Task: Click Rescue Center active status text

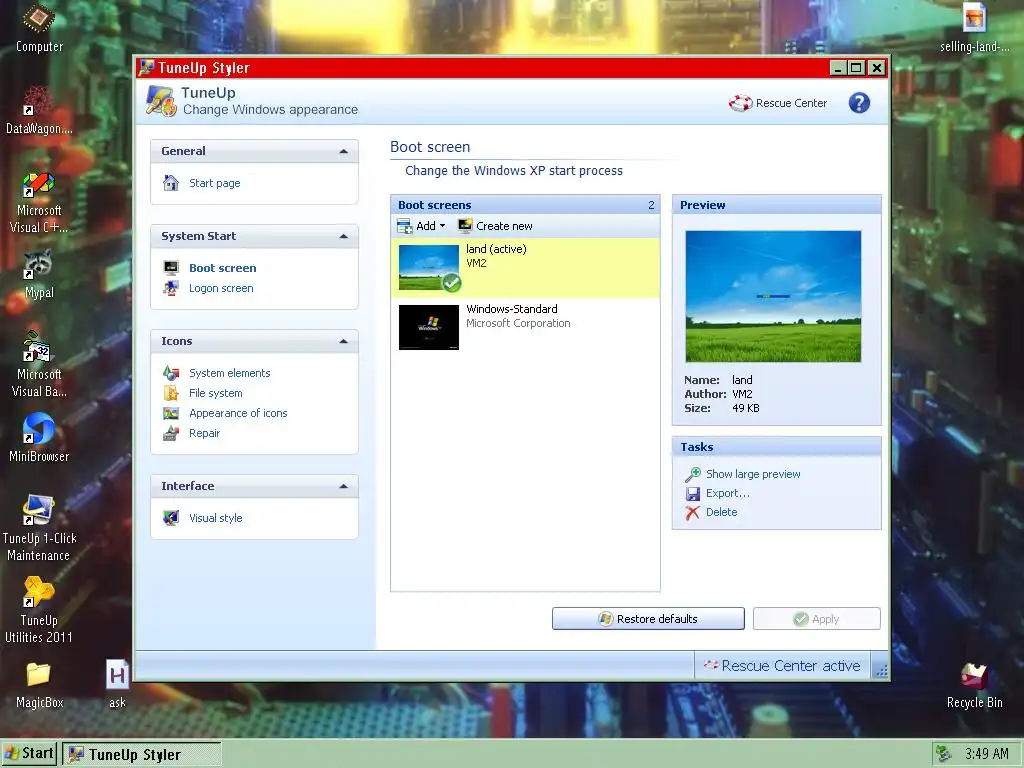Action: tap(791, 665)
